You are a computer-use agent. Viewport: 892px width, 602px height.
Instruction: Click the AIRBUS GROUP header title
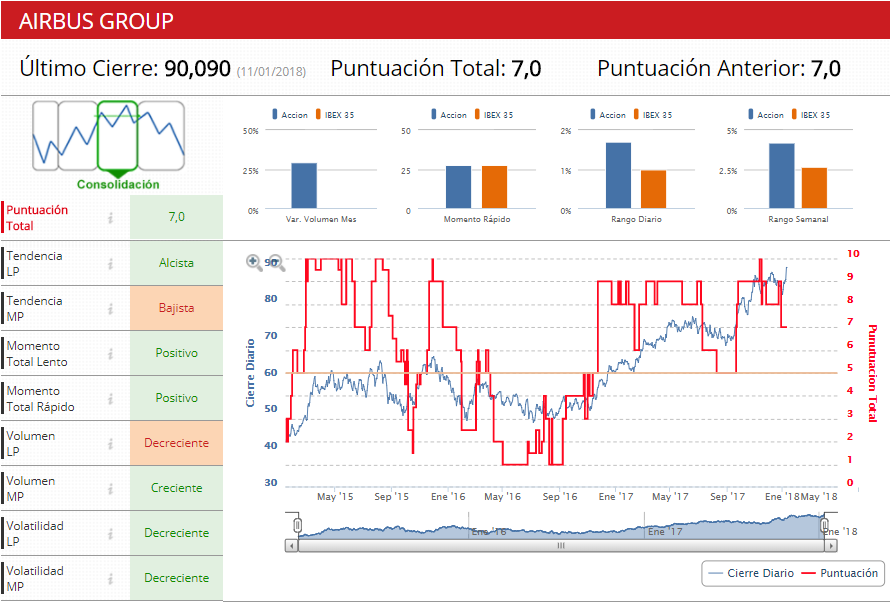coord(96,21)
